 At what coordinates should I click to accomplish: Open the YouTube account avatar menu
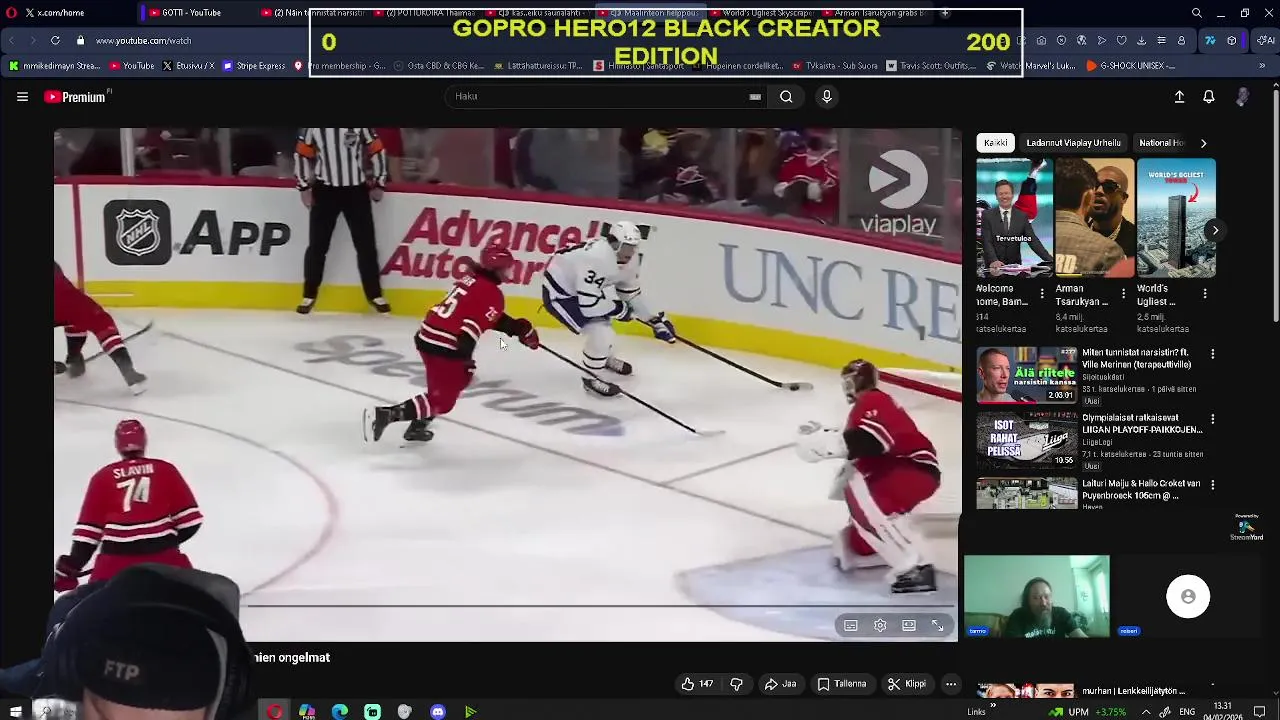click(x=1242, y=97)
